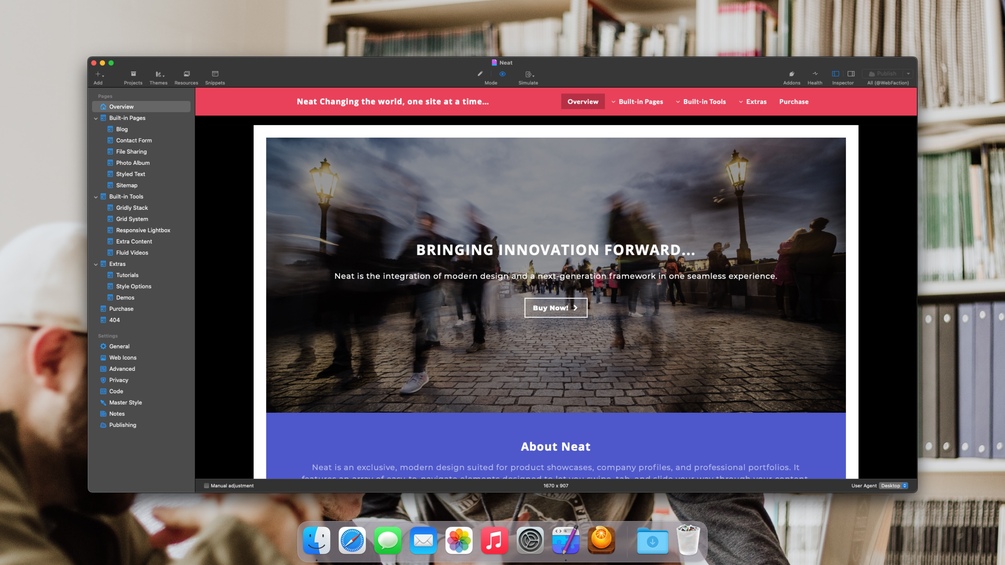Select the Extra Content page
The width and height of the screenshot is (1005, 565).
click(x=133, y=242)
